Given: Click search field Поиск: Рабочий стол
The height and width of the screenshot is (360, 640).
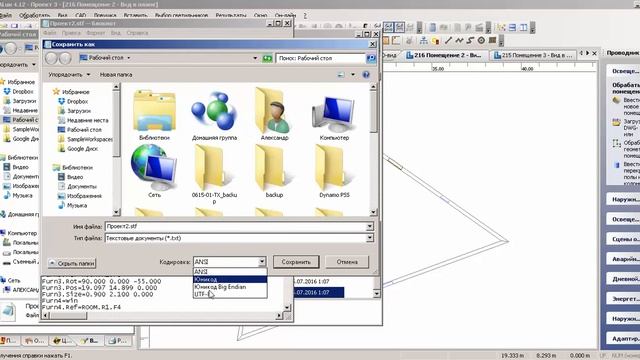Looking at the screenshot, I should point(320,58).
